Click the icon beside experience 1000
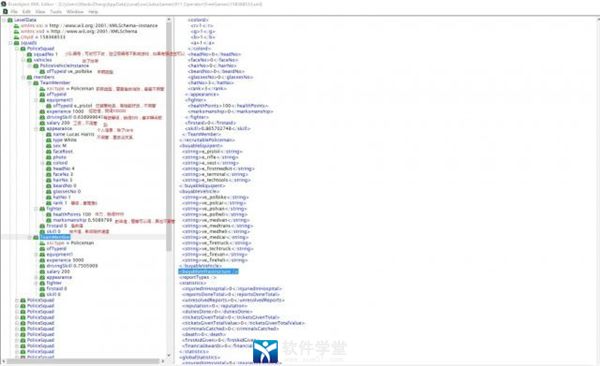This screenshot has height=366, width=600. tap(42, 111)
